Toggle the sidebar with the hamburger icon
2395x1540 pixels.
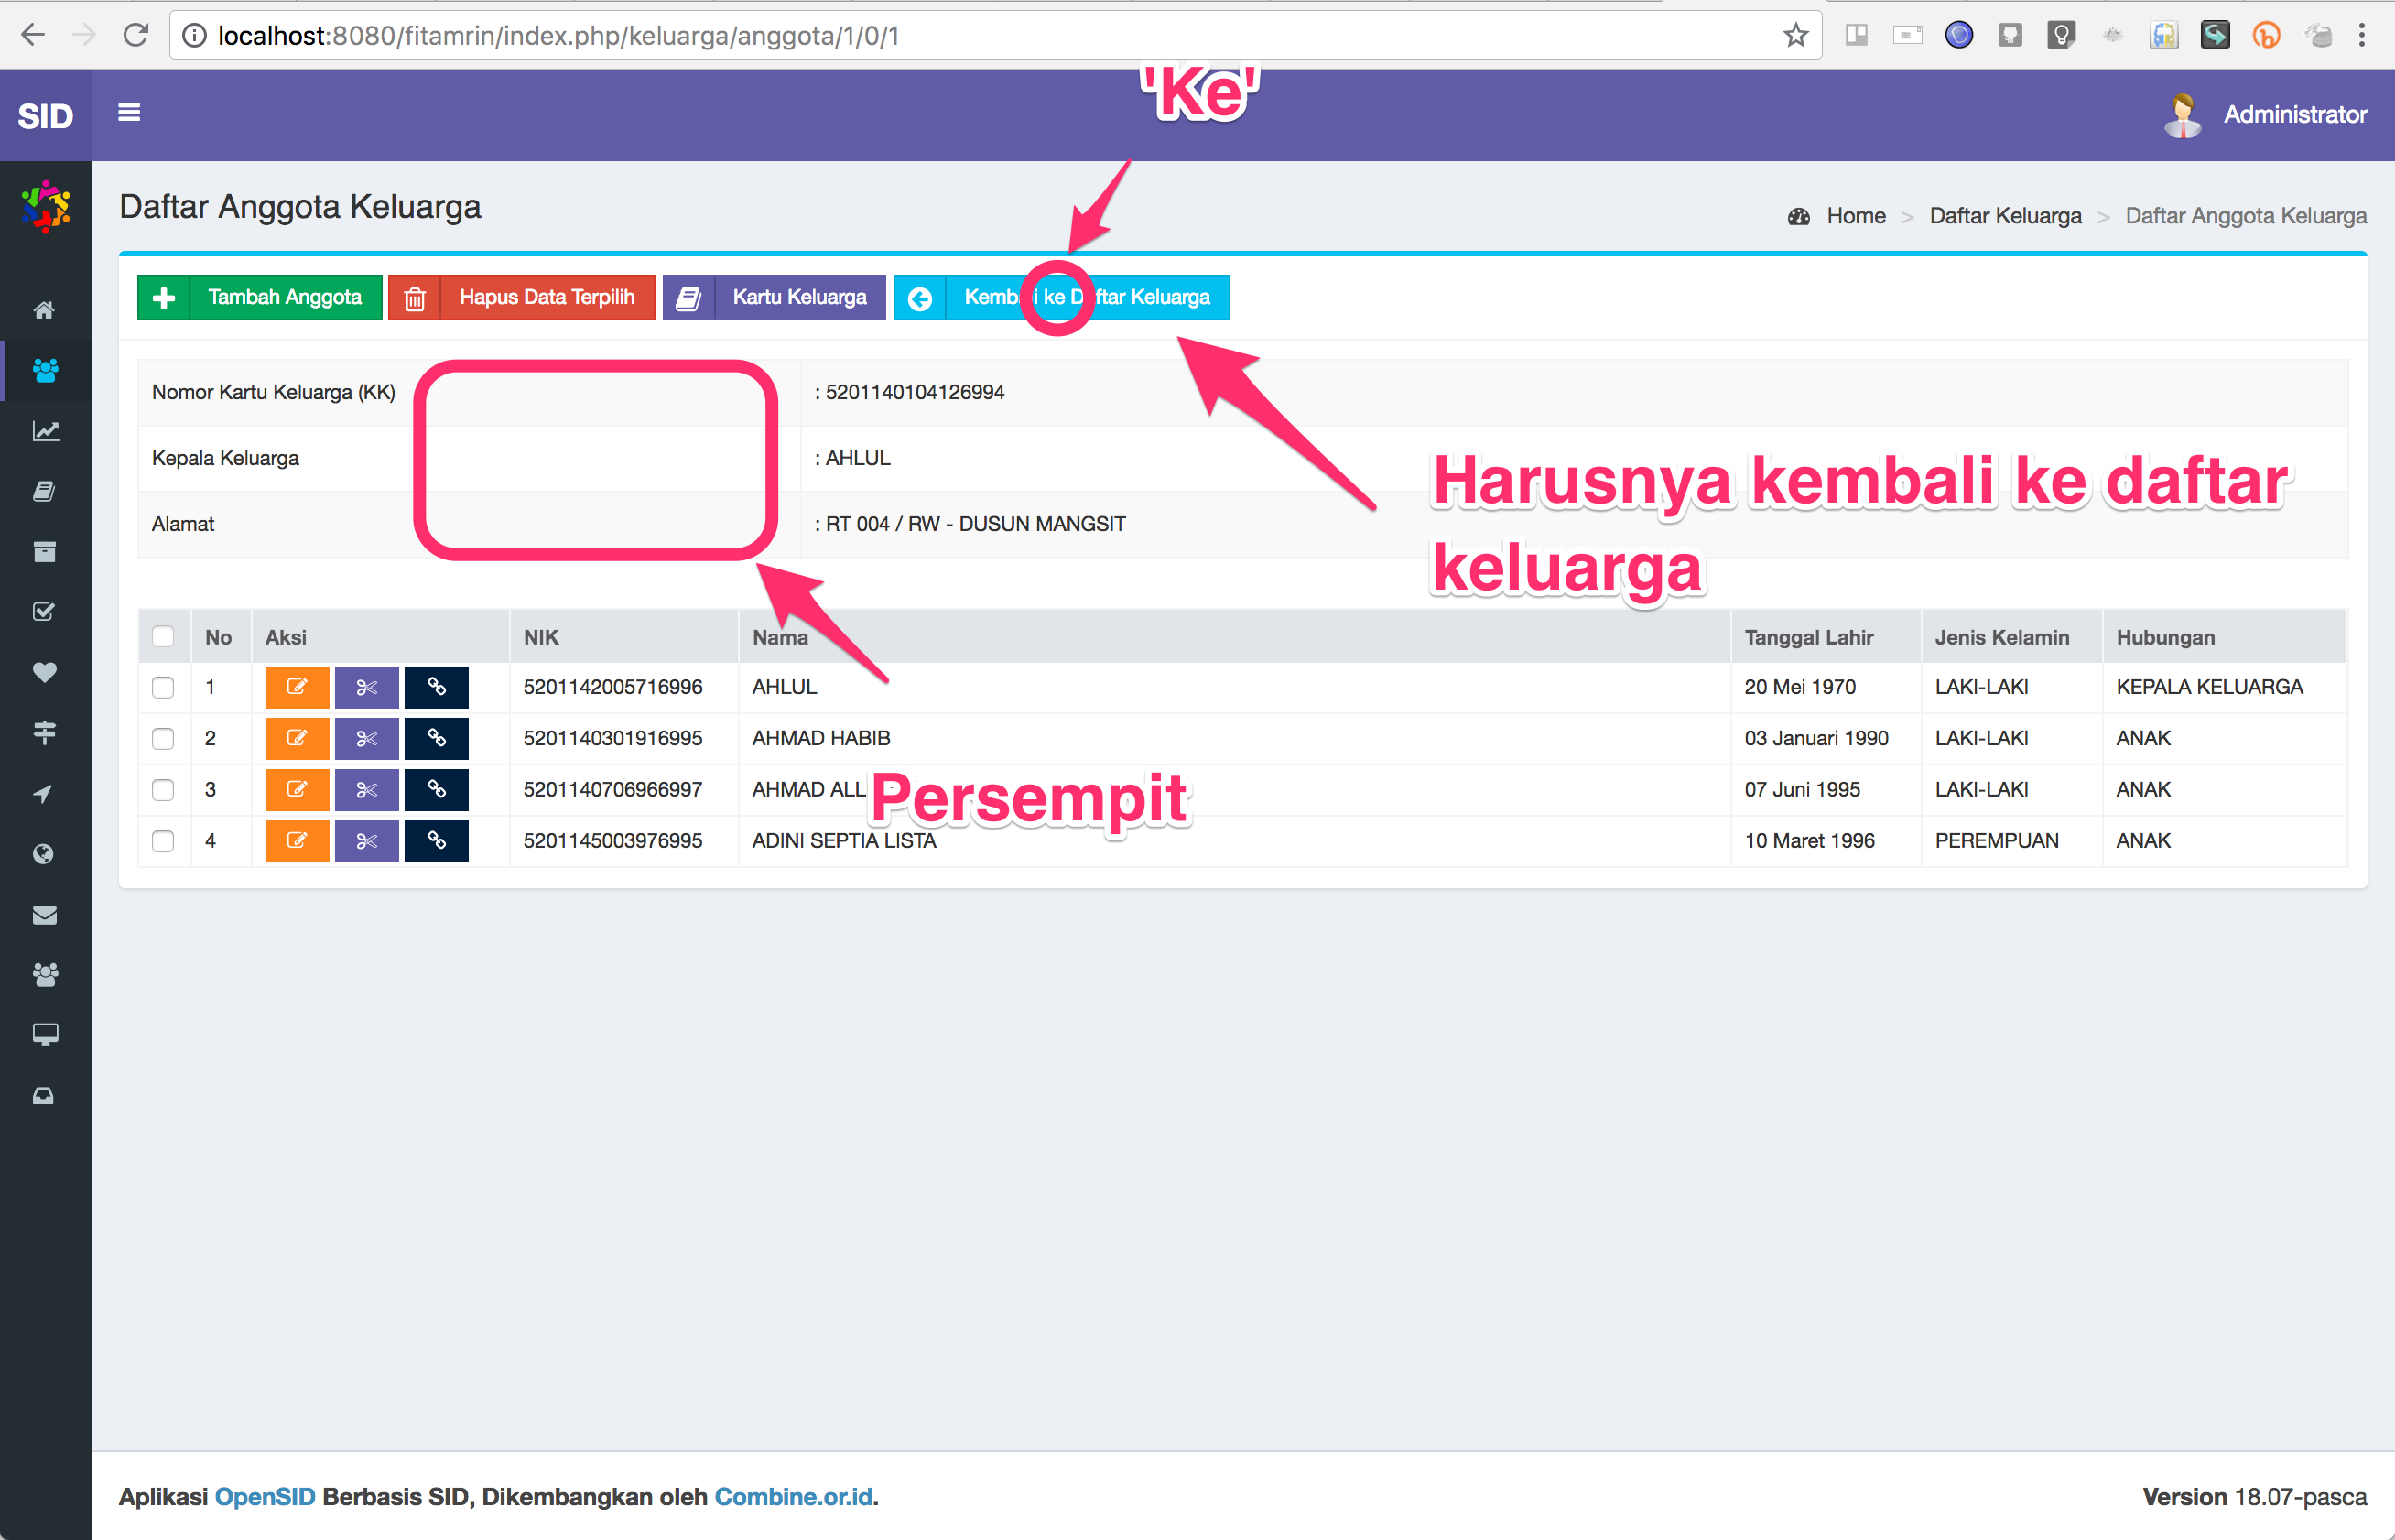tap(129, 113)
